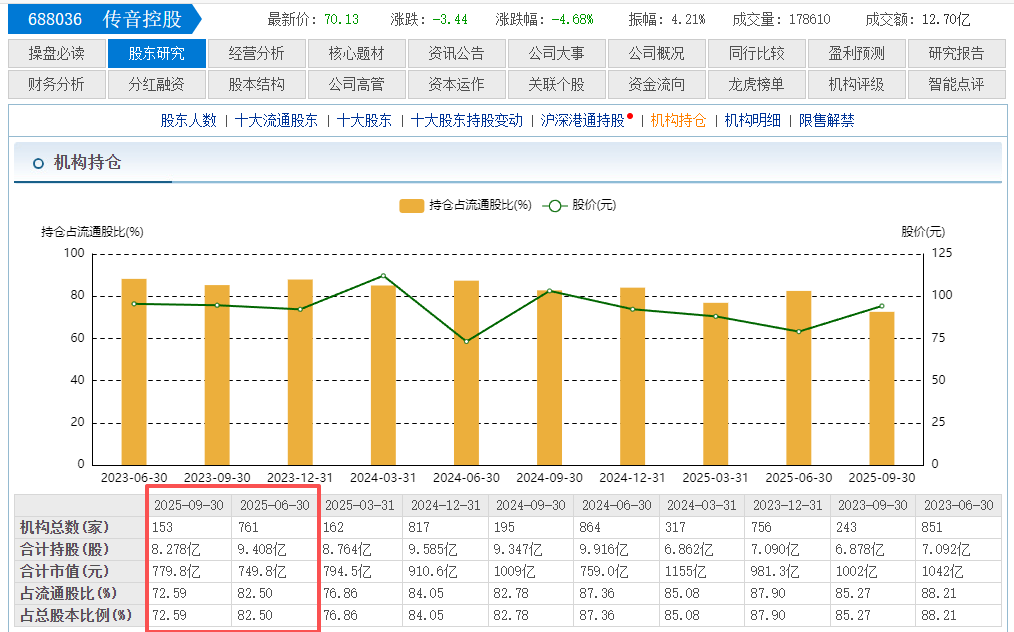Click 合计持股 value 9.916亿
1014x632 pixels.
pyautogui.click(x=603, y=550)
